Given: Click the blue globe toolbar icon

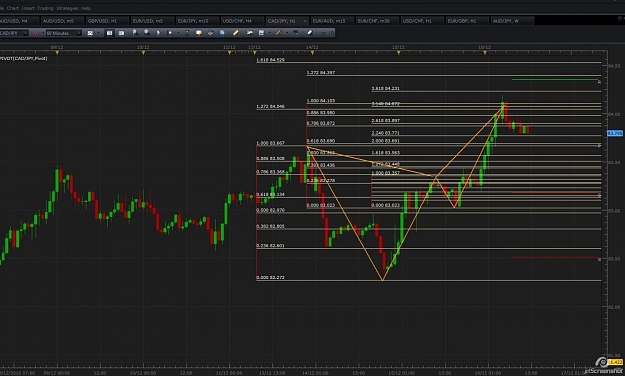Looking at the screenshot, I should click(222, 33).
